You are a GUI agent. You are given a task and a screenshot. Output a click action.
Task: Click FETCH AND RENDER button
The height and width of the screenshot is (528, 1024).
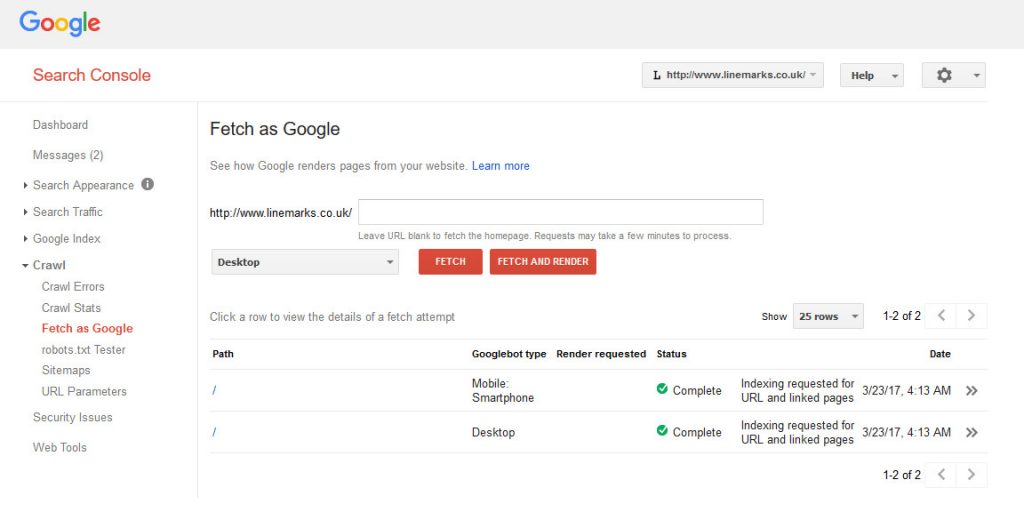(543, 261)
